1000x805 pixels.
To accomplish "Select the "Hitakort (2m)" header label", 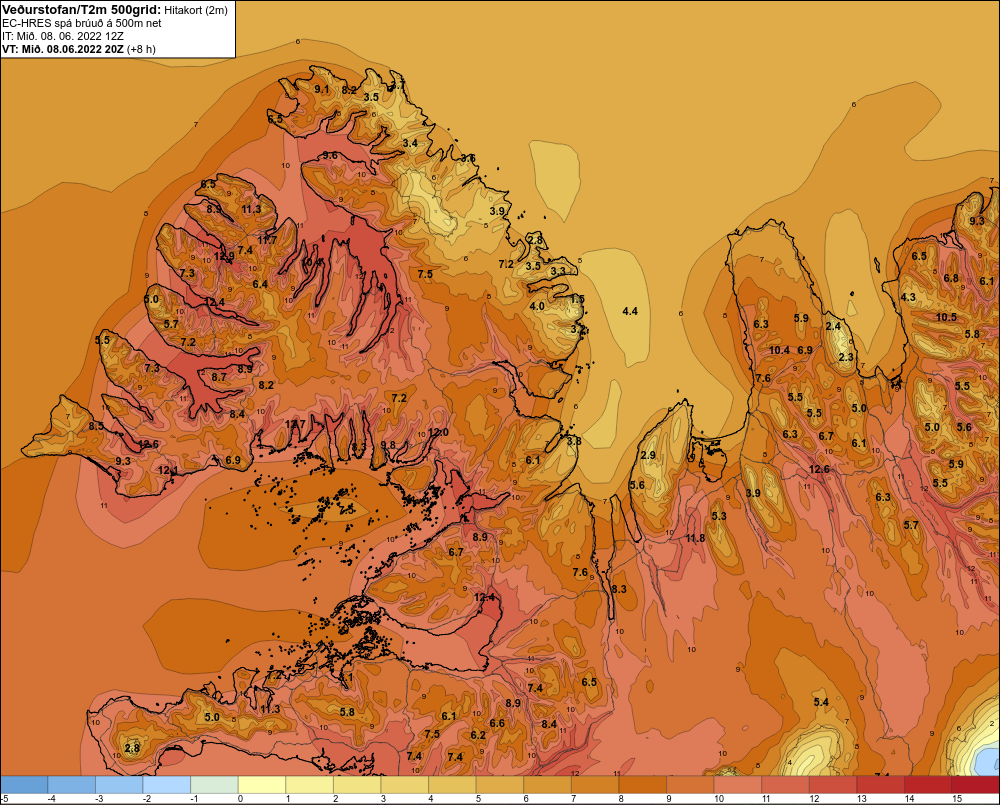I will pos(196,10).
